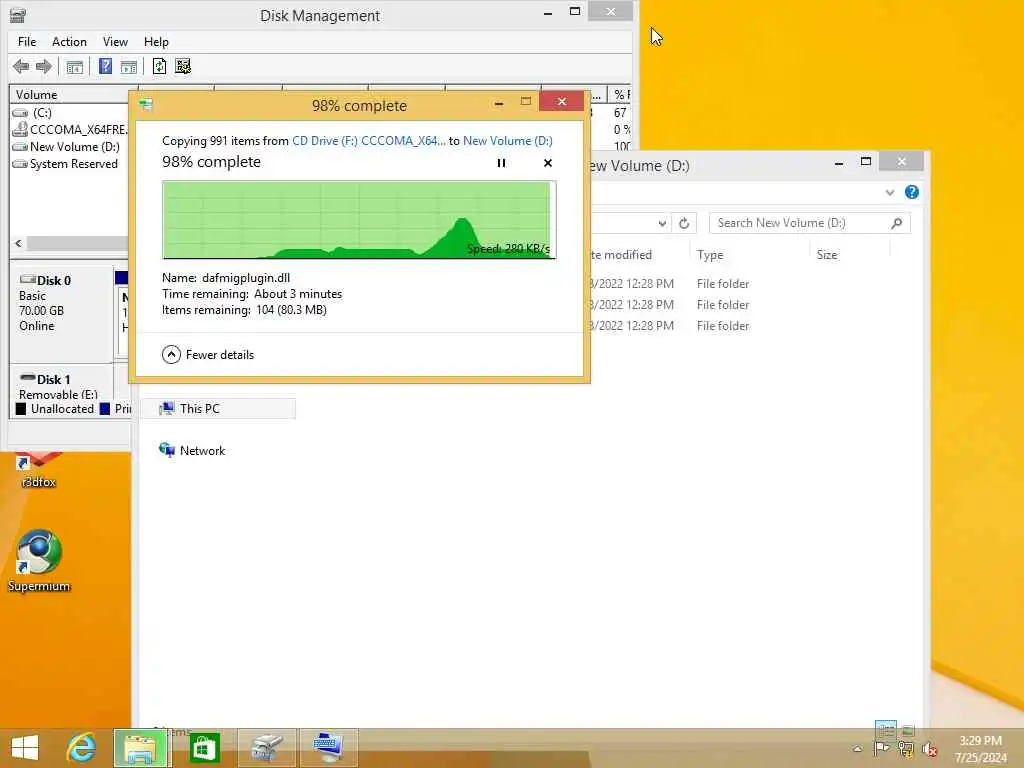Select the second File folder row
The image size is (1024, 768).
pyautogui.click(x=723, y=305)
